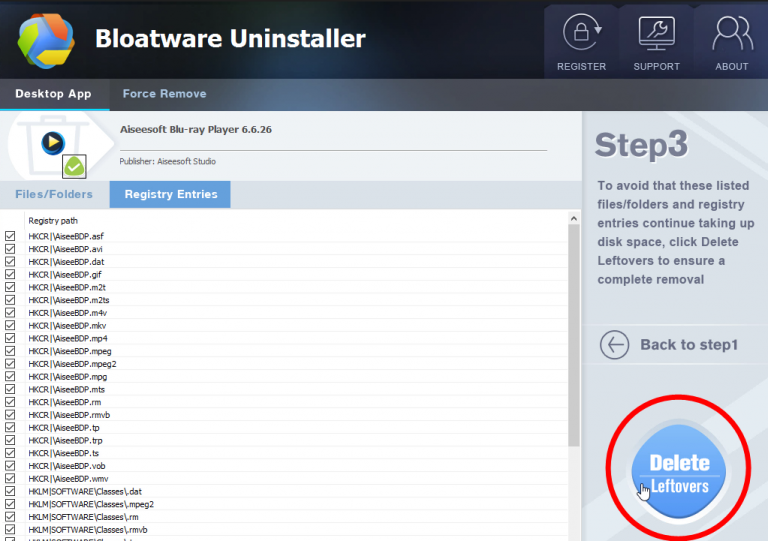Select the HKCR\AiseeBDP.trp row text

(65, 440)
